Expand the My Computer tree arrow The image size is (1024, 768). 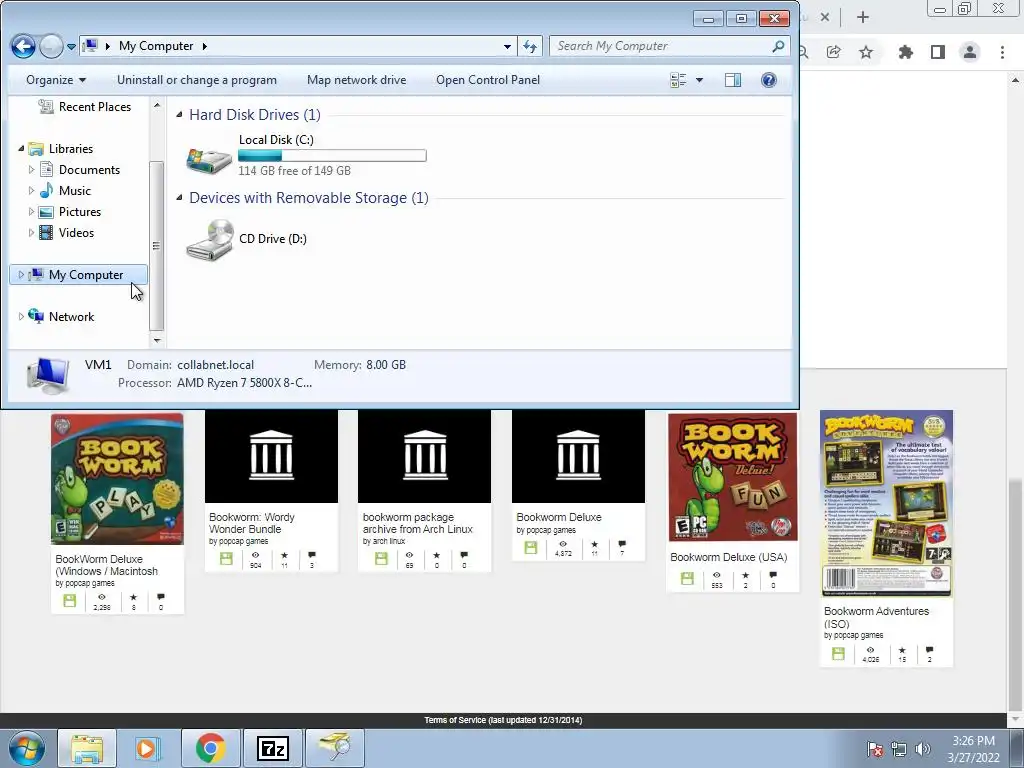[21, 275]
